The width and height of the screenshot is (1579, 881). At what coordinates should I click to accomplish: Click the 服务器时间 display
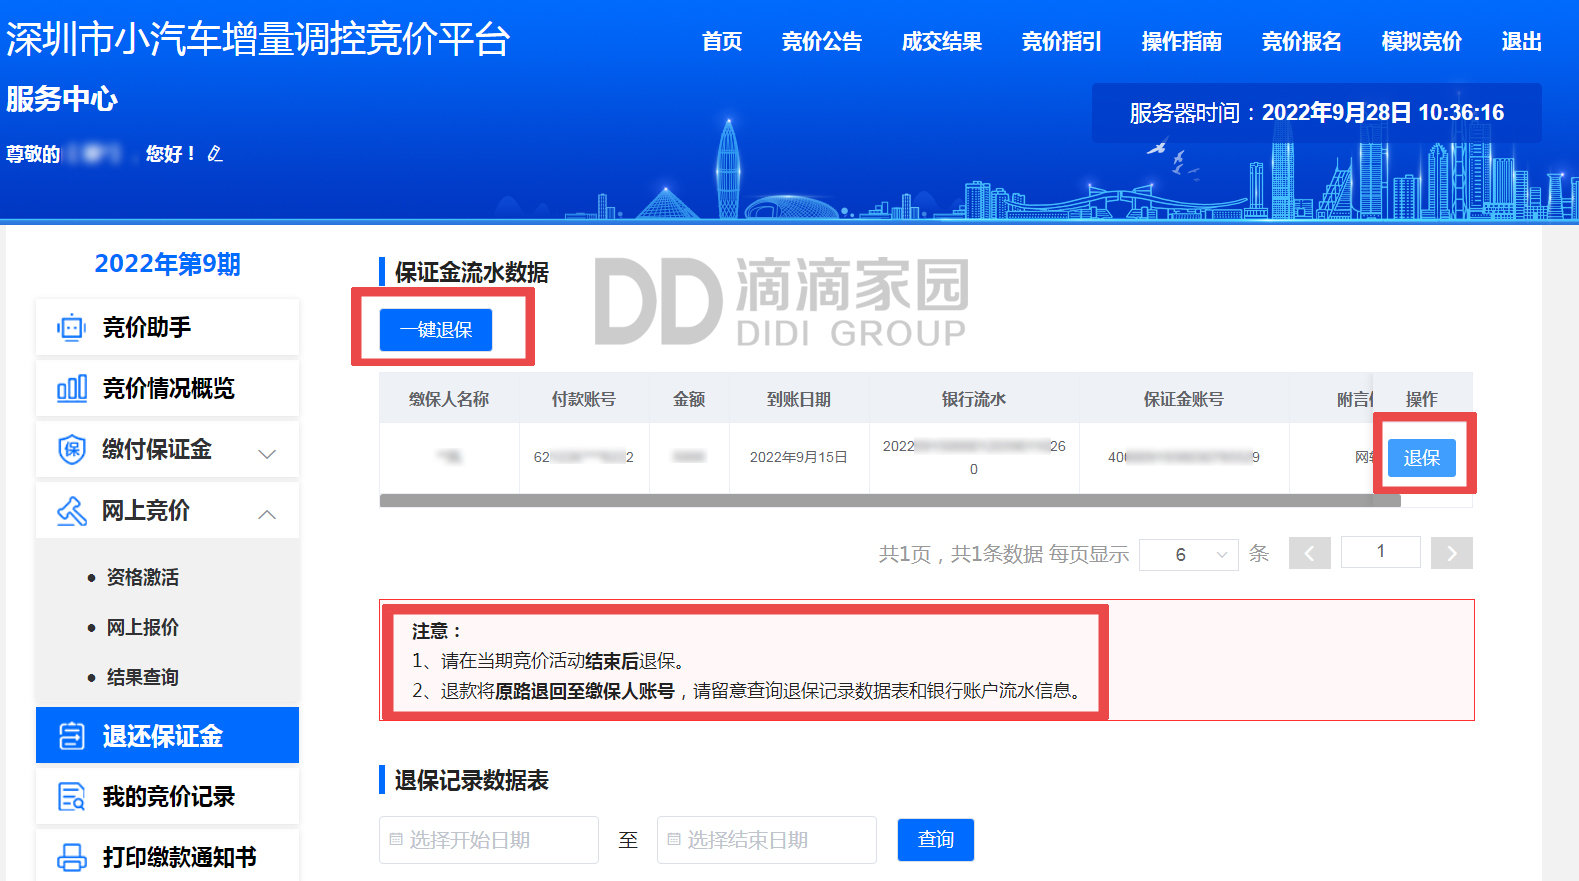[x=1317, y=113]
